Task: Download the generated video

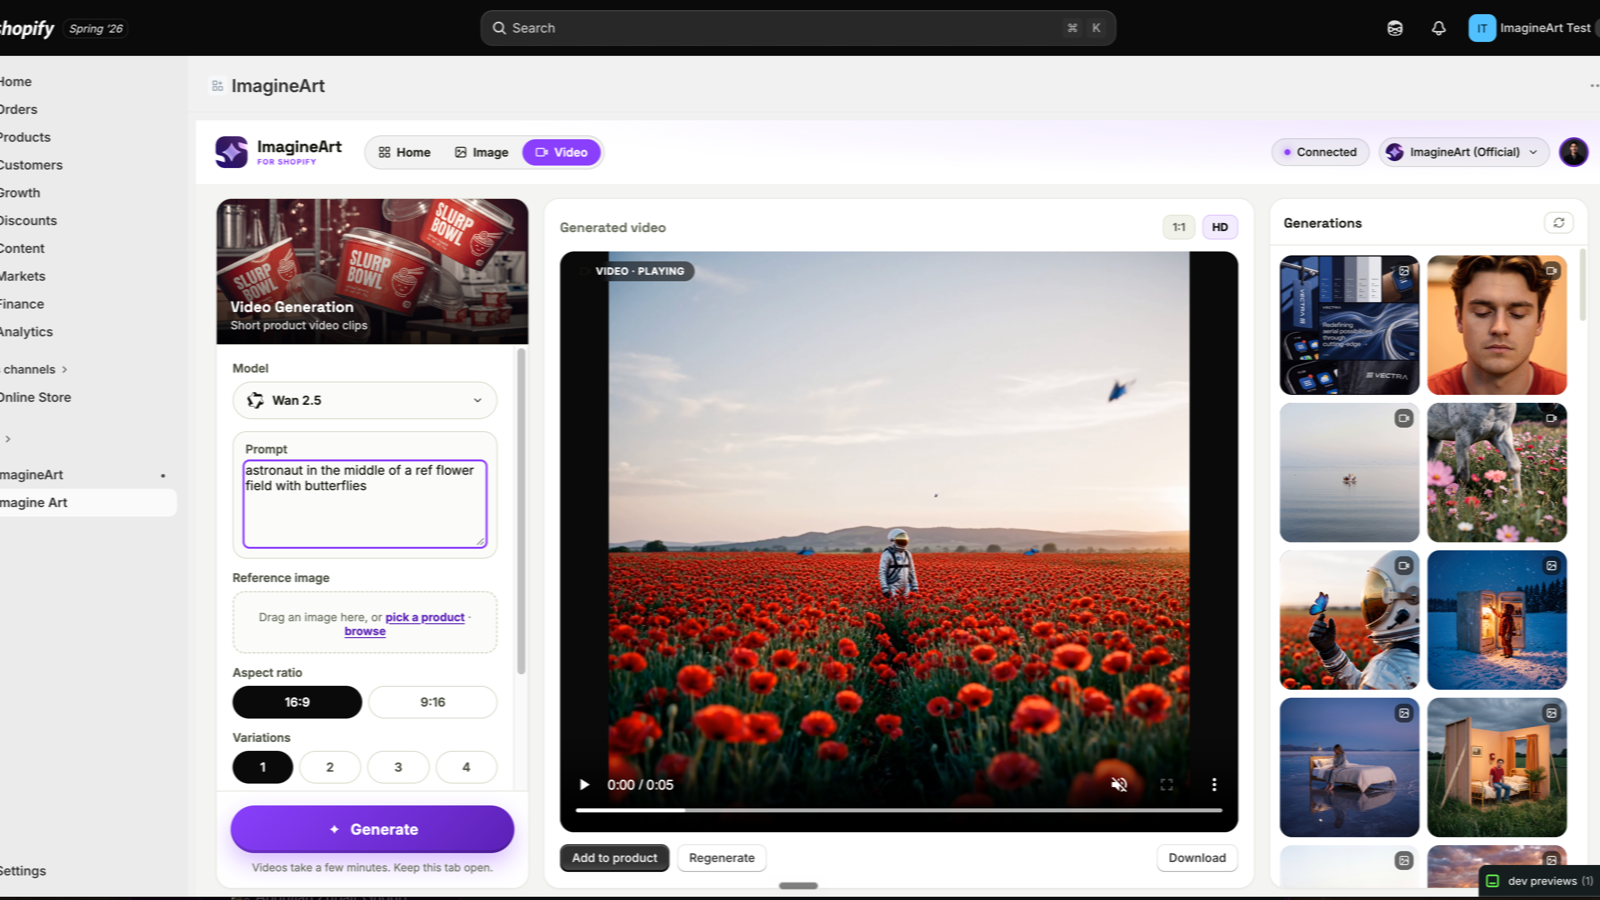Action: pyautogui.click(x=1197, y=858)
